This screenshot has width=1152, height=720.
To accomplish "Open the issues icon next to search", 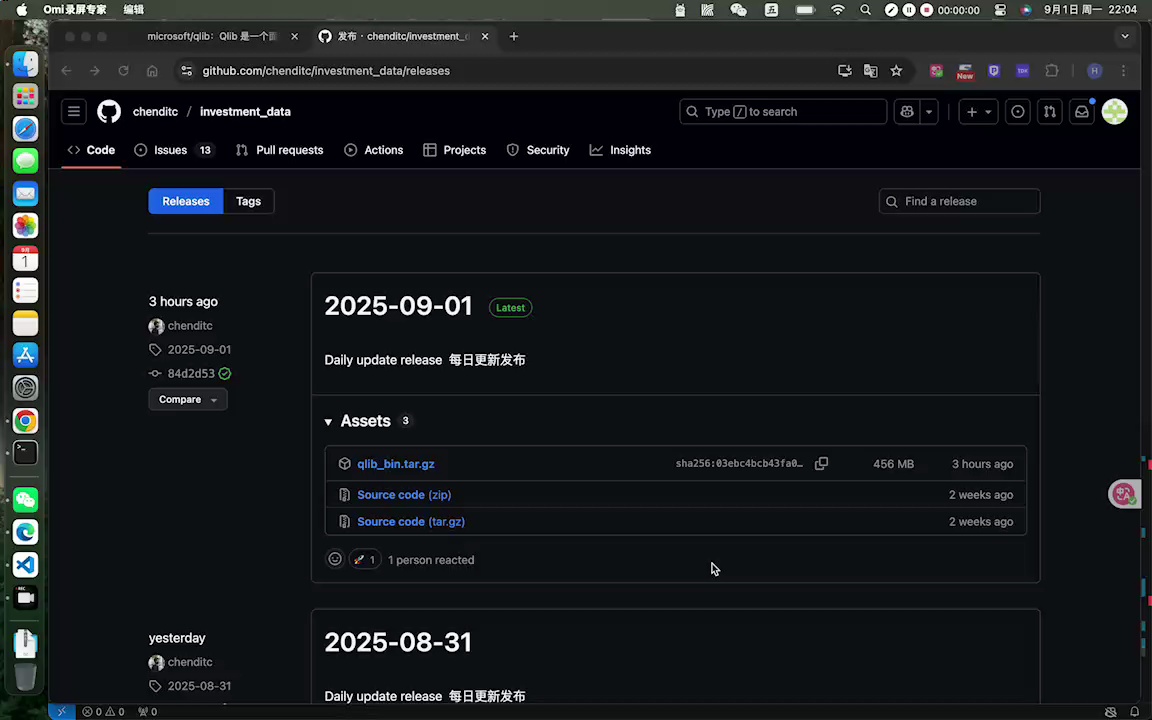I will pyautogui.click(x=1017, y=111).
